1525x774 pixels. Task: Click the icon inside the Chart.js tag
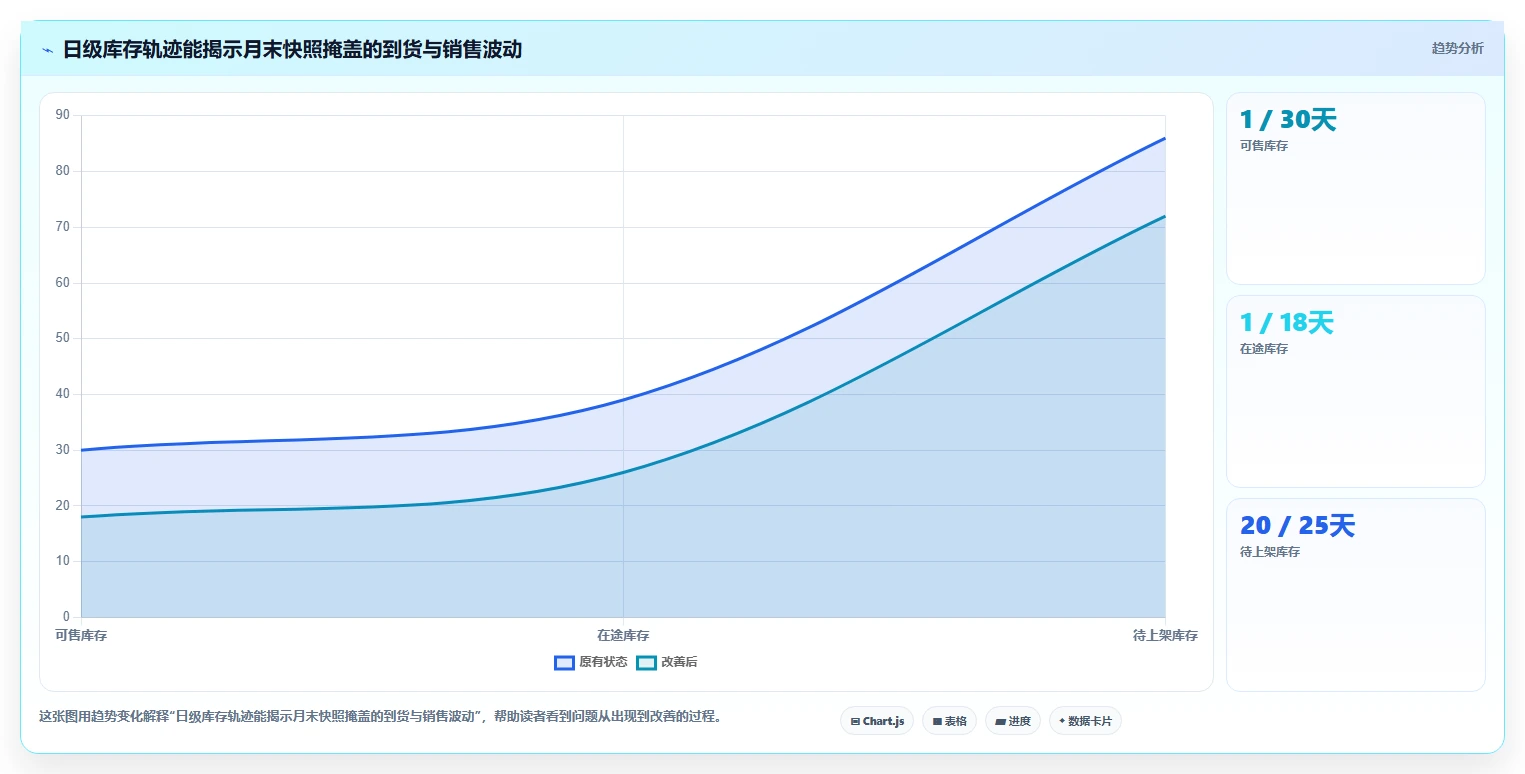pyautogui.click(x=855, y=721)
